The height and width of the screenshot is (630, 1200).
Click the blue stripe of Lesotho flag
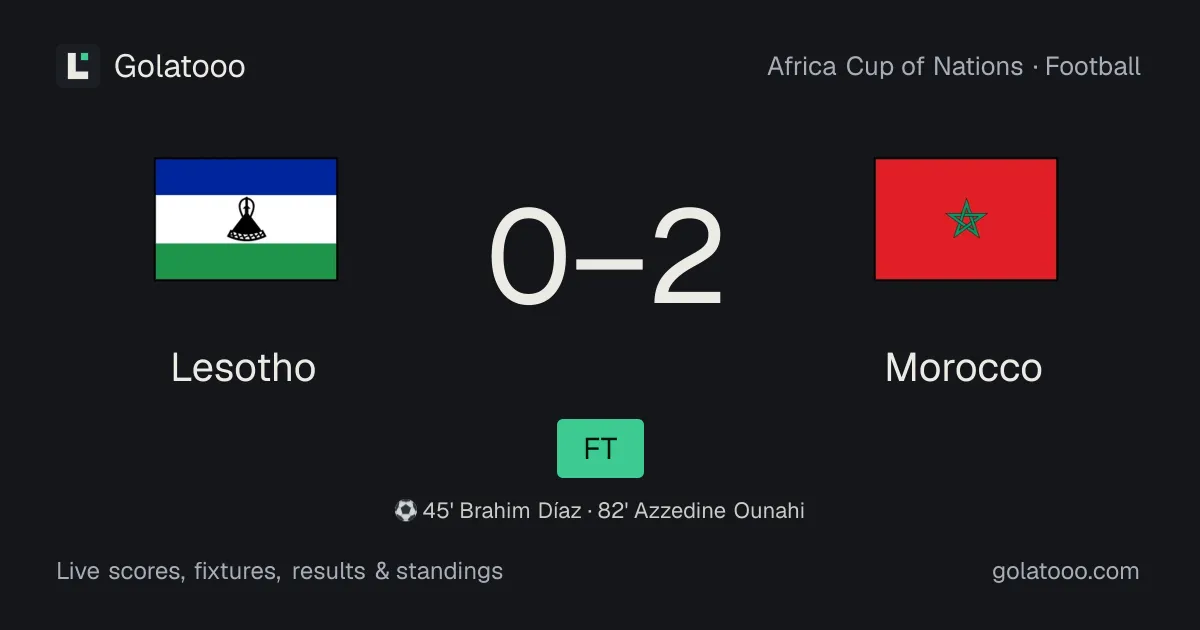coord(246,177)
